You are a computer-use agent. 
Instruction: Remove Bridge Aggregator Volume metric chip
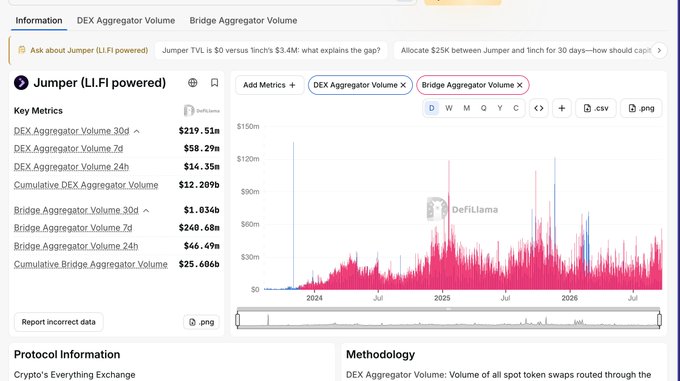(520, 85)
